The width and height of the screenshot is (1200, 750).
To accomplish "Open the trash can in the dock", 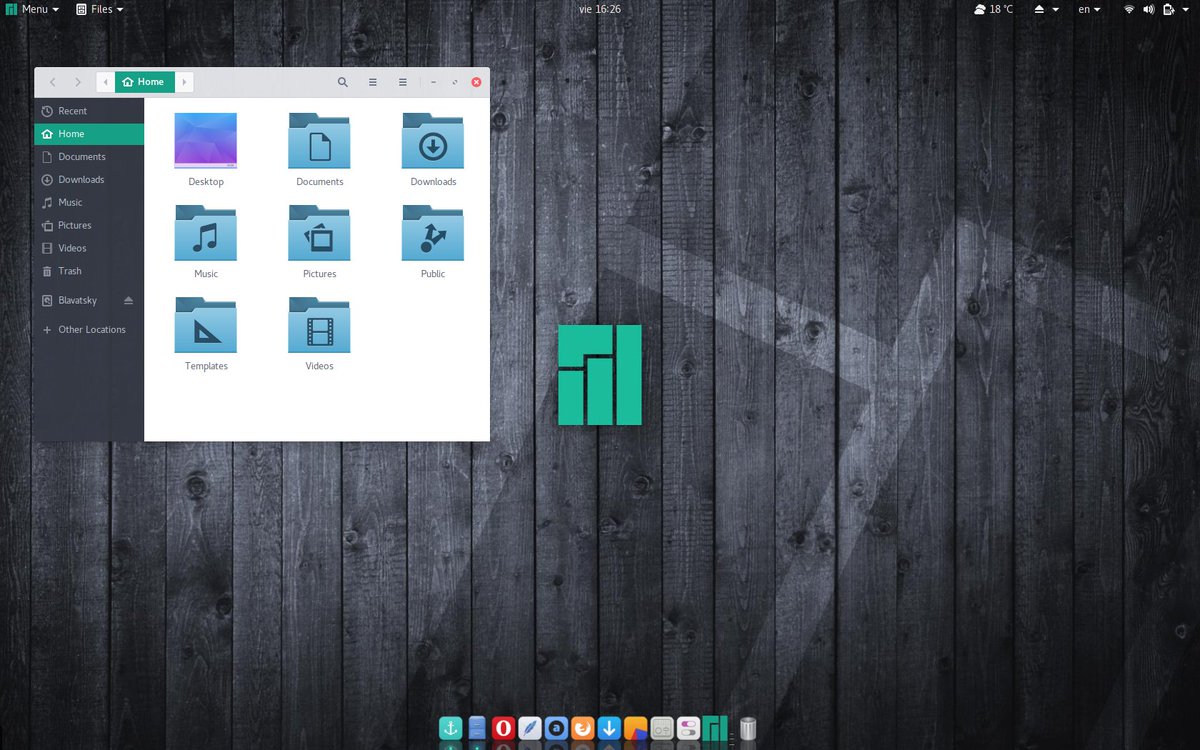I will 747,728.
